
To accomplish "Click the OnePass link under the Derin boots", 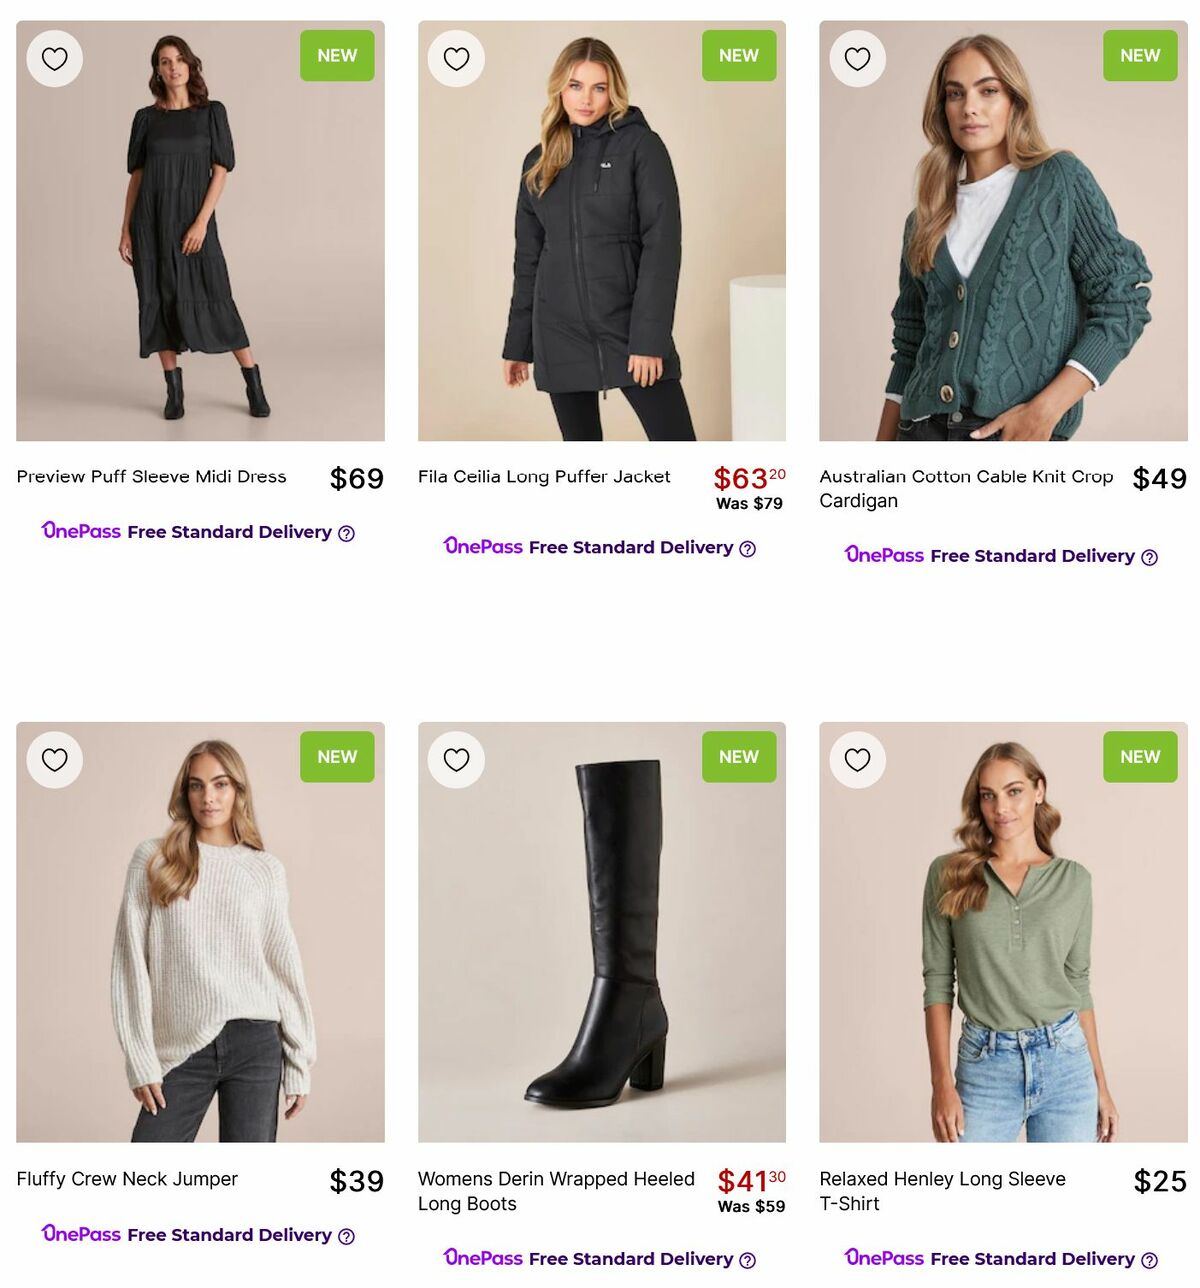I will (483, 1258).
